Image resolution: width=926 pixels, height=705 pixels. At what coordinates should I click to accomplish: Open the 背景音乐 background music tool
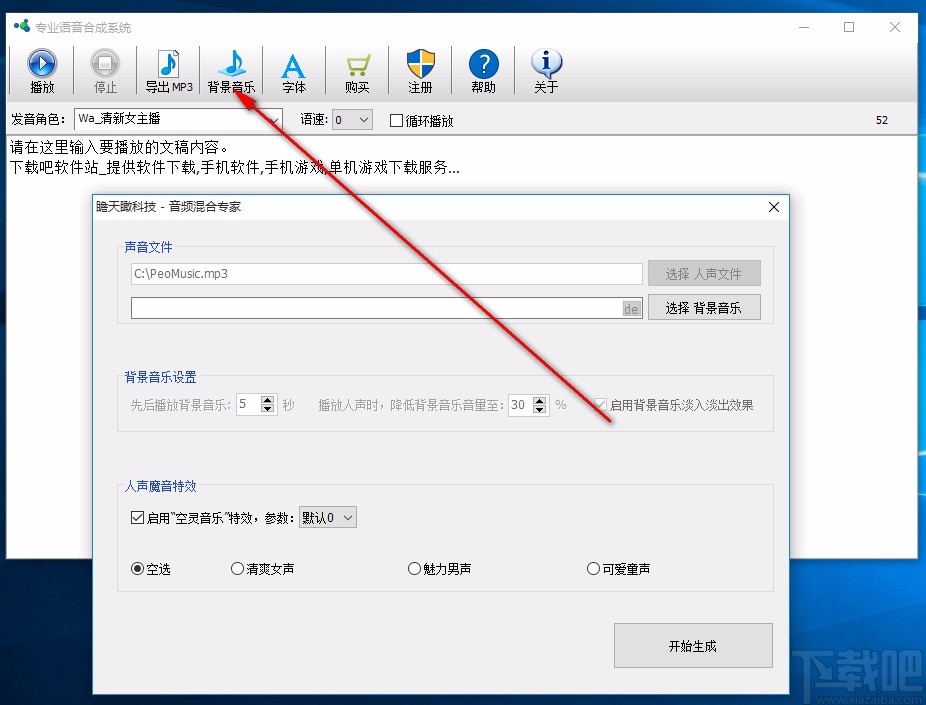[x=232, y=71]
